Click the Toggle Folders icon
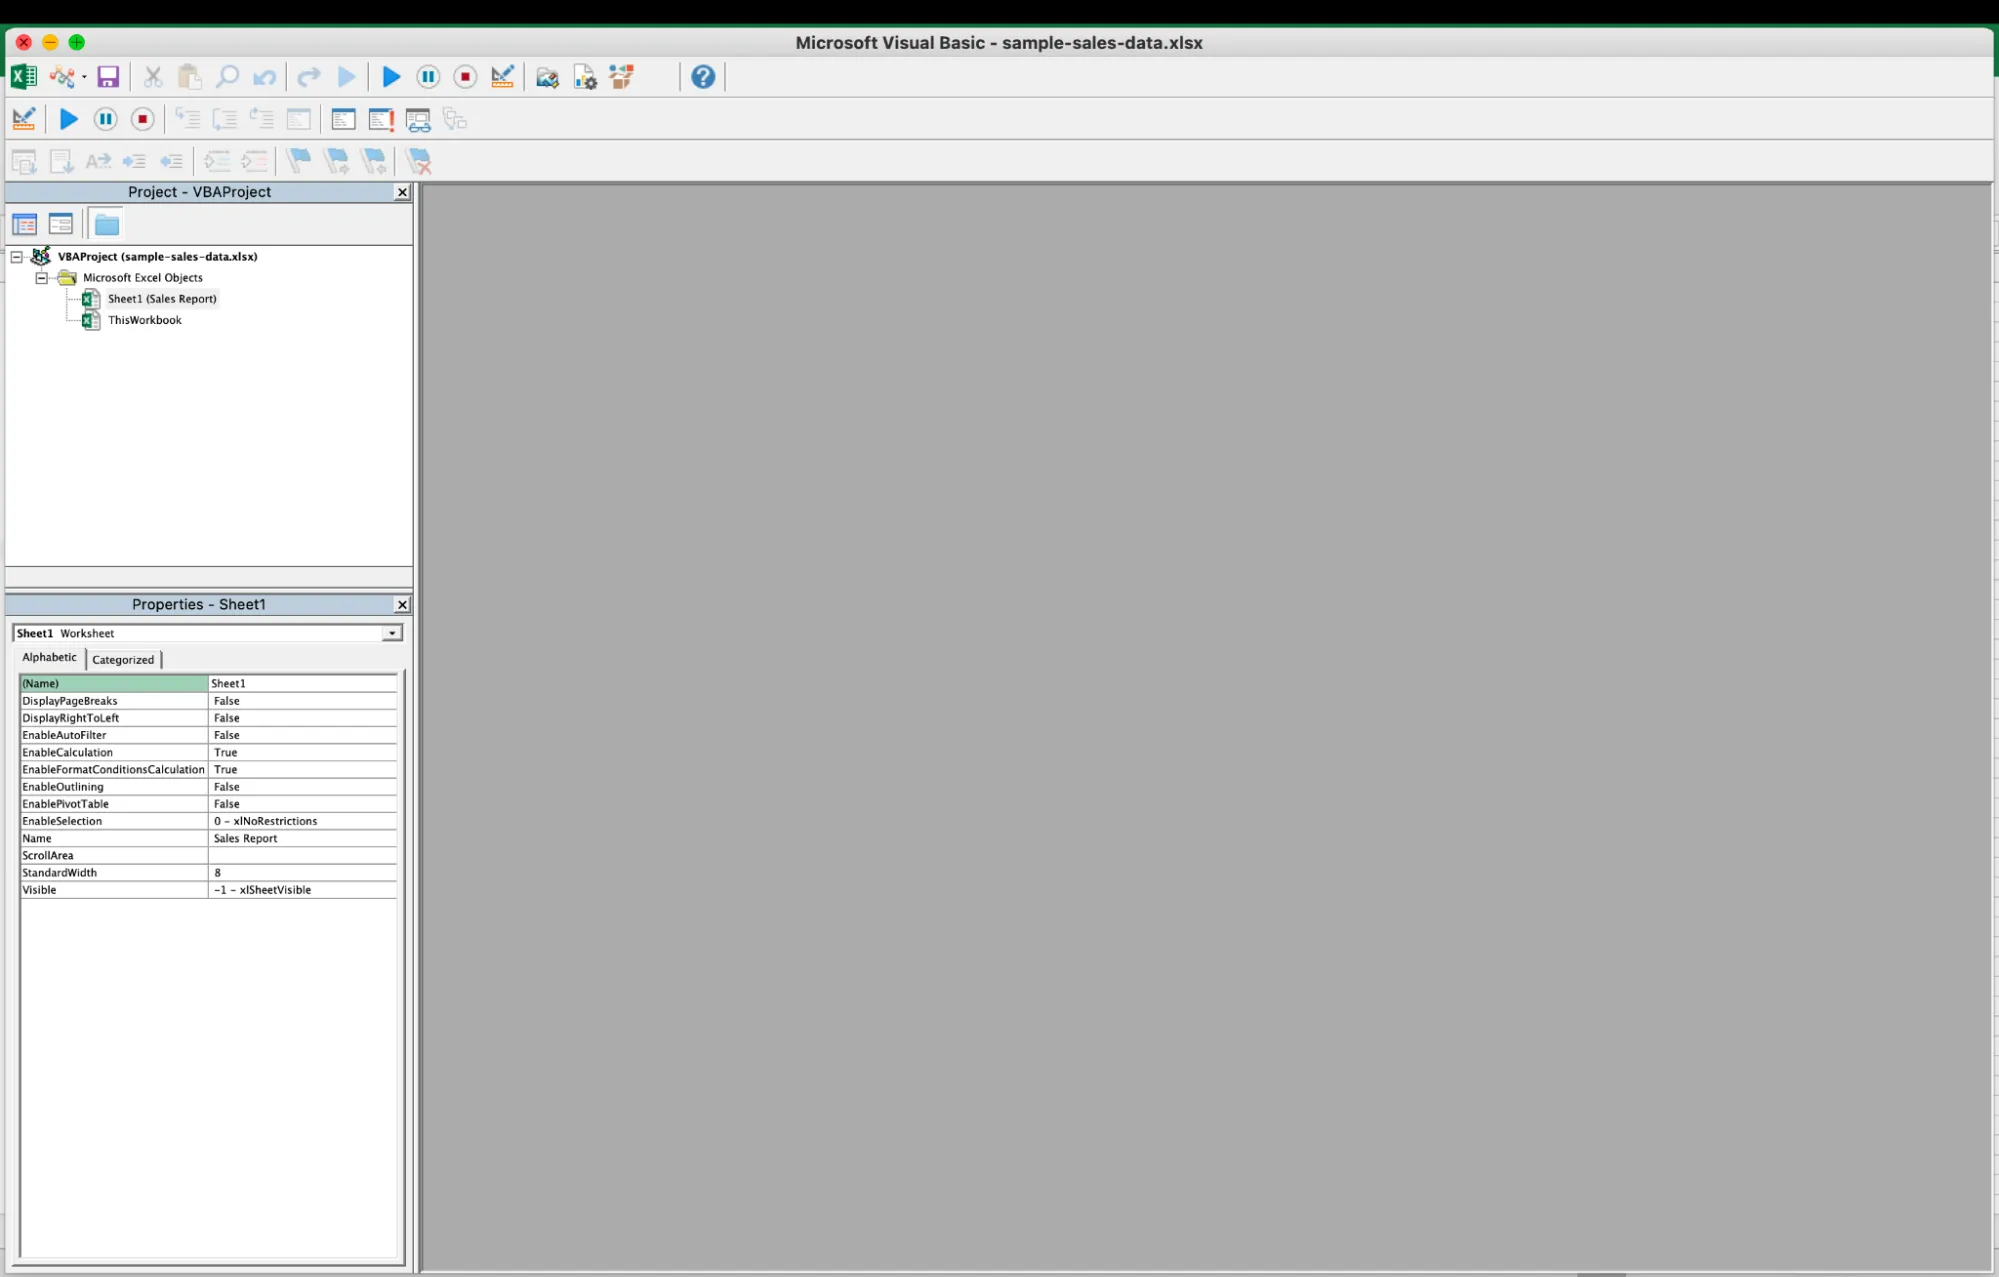 (106, 223)
